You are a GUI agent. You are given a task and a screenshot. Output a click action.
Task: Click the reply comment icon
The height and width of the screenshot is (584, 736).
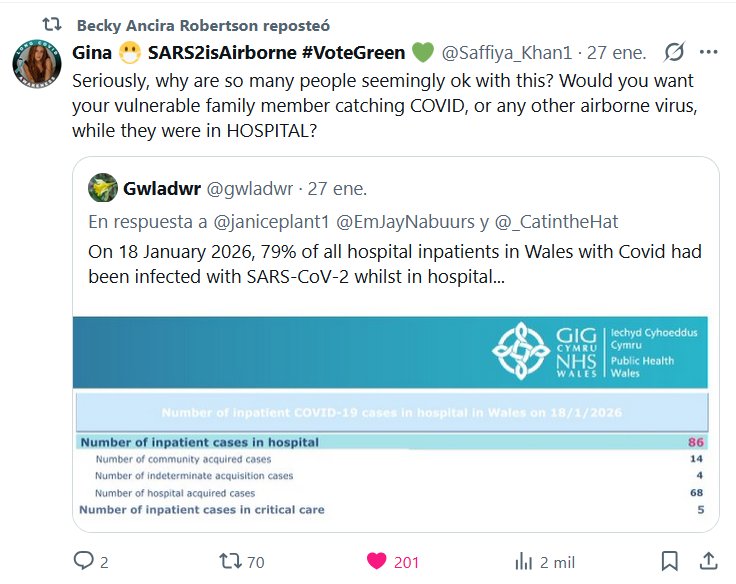click(x=82, y=561)
